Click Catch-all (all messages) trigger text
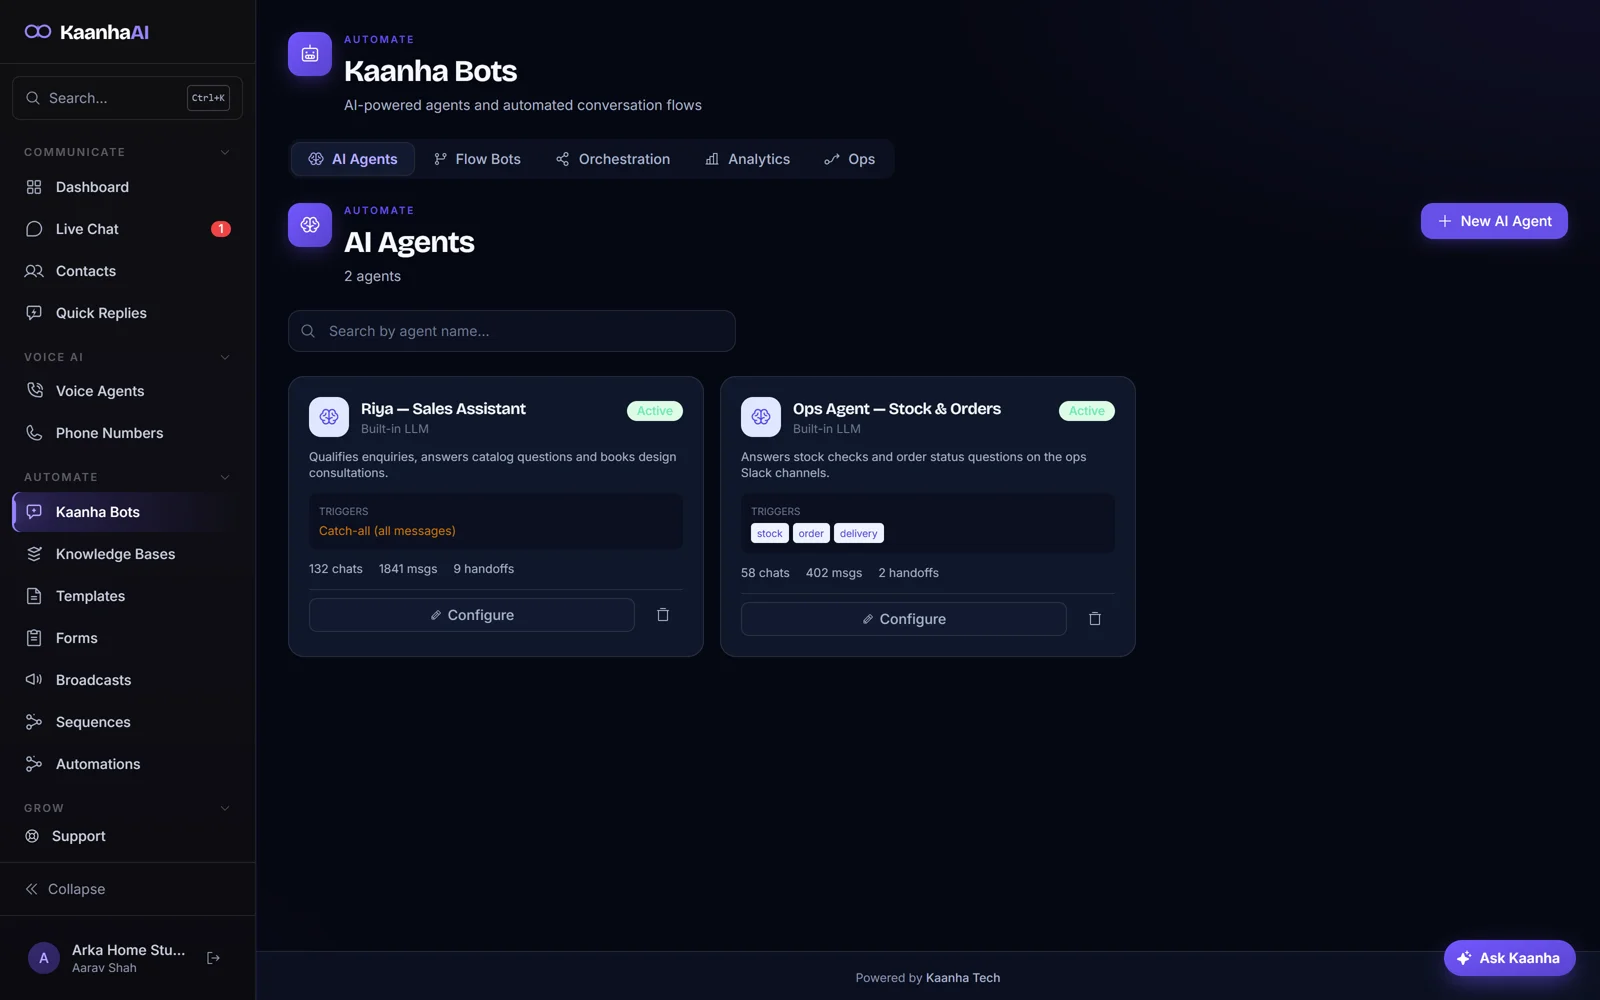The image size is (1600, 1000). click(x=387, y=531)
